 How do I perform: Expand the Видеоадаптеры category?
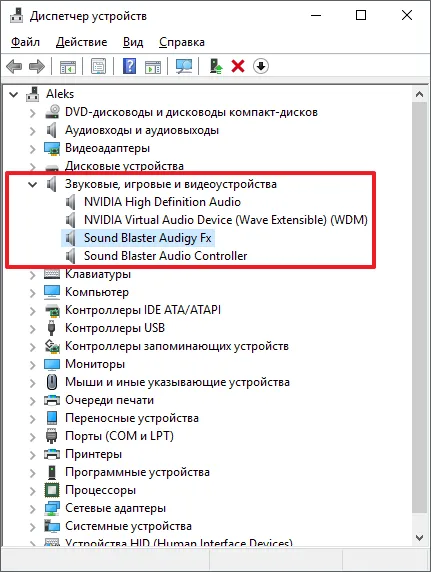click(33, 148)
